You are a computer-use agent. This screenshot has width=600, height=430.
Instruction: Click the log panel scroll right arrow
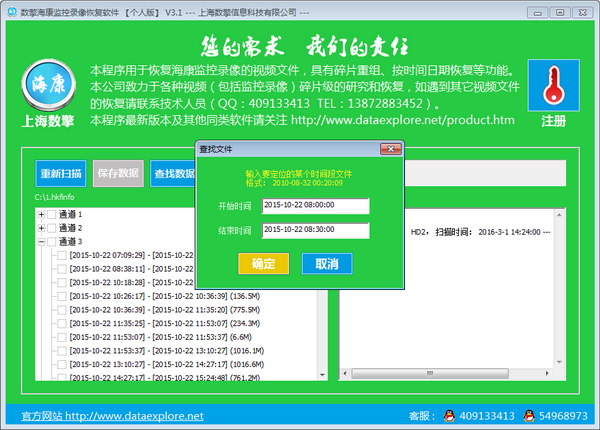pos(547,373)
